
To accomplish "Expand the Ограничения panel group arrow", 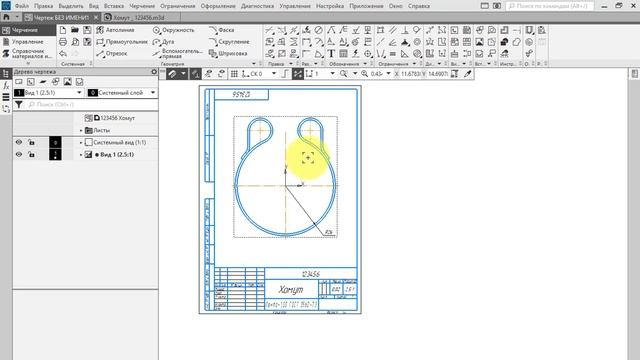I will click(414, 64).
